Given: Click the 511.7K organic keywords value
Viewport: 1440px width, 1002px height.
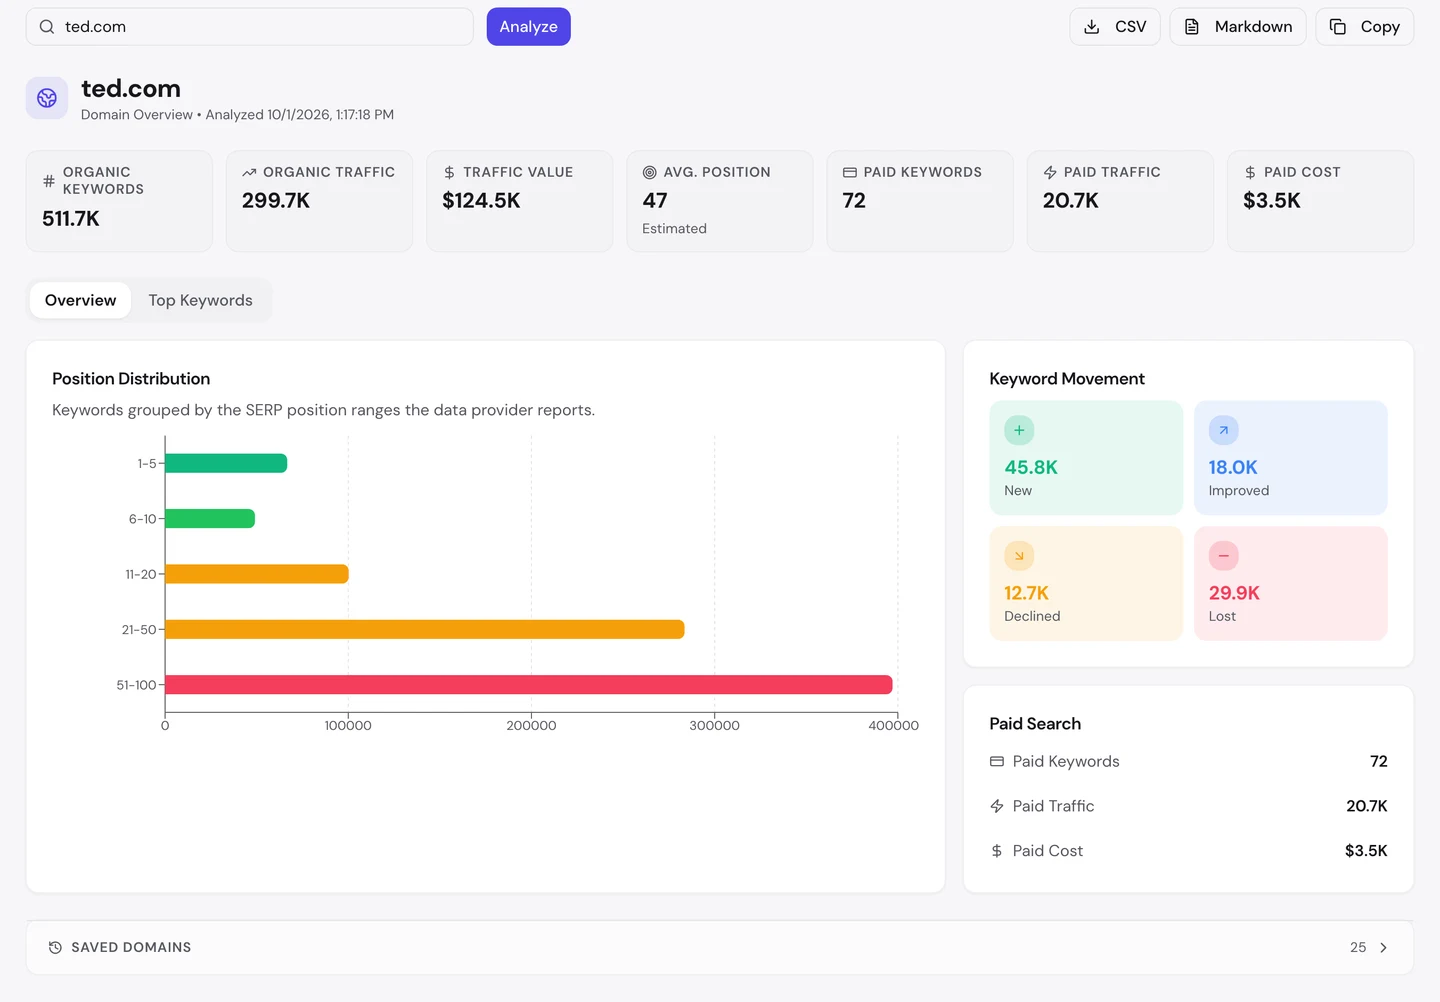Looking at the screenshot, I should coord(71,218).
